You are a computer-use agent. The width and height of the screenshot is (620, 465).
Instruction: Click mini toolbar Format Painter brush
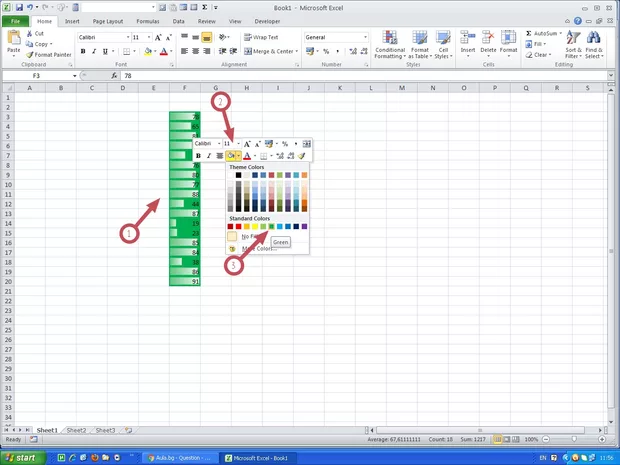(302, 156)
